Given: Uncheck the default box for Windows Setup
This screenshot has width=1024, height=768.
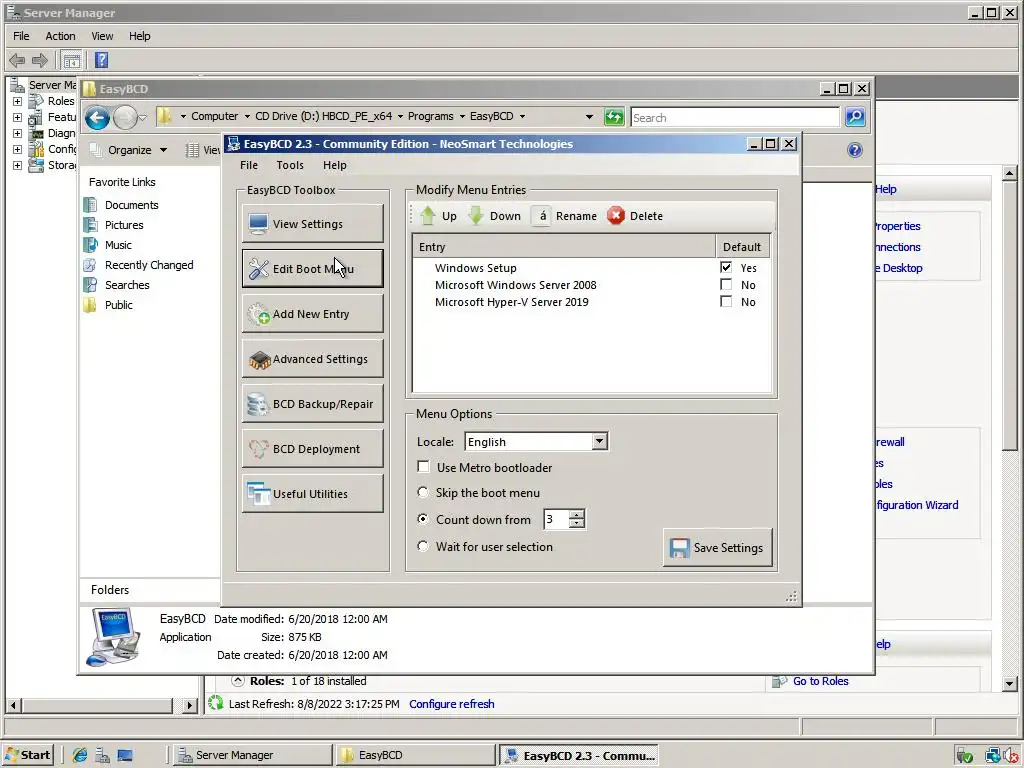Looking at the screenshot, I should [726, 267].
